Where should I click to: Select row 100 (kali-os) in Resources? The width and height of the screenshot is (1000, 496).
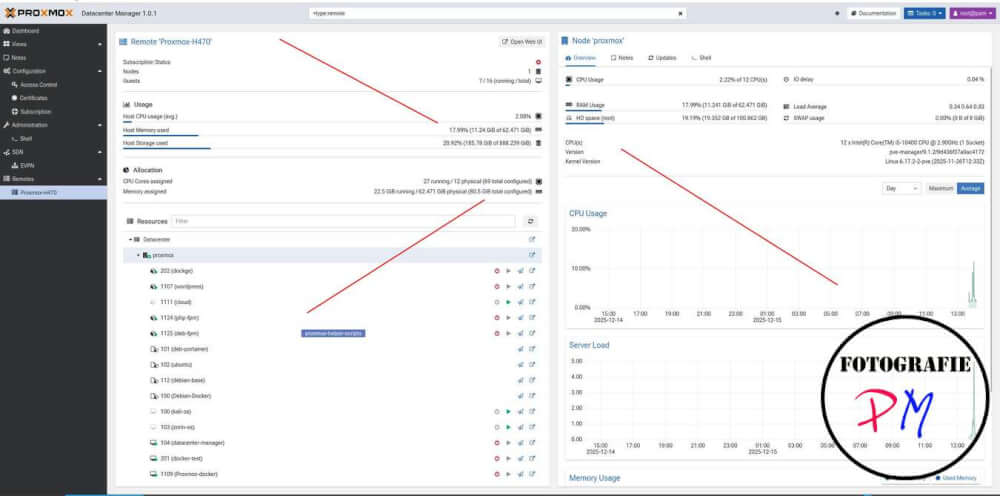[x=333, y=412]
